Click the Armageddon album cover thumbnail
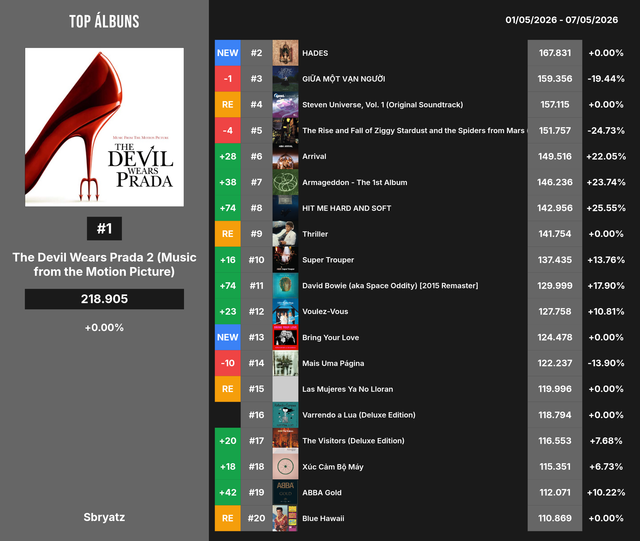 tap(285, 182)
